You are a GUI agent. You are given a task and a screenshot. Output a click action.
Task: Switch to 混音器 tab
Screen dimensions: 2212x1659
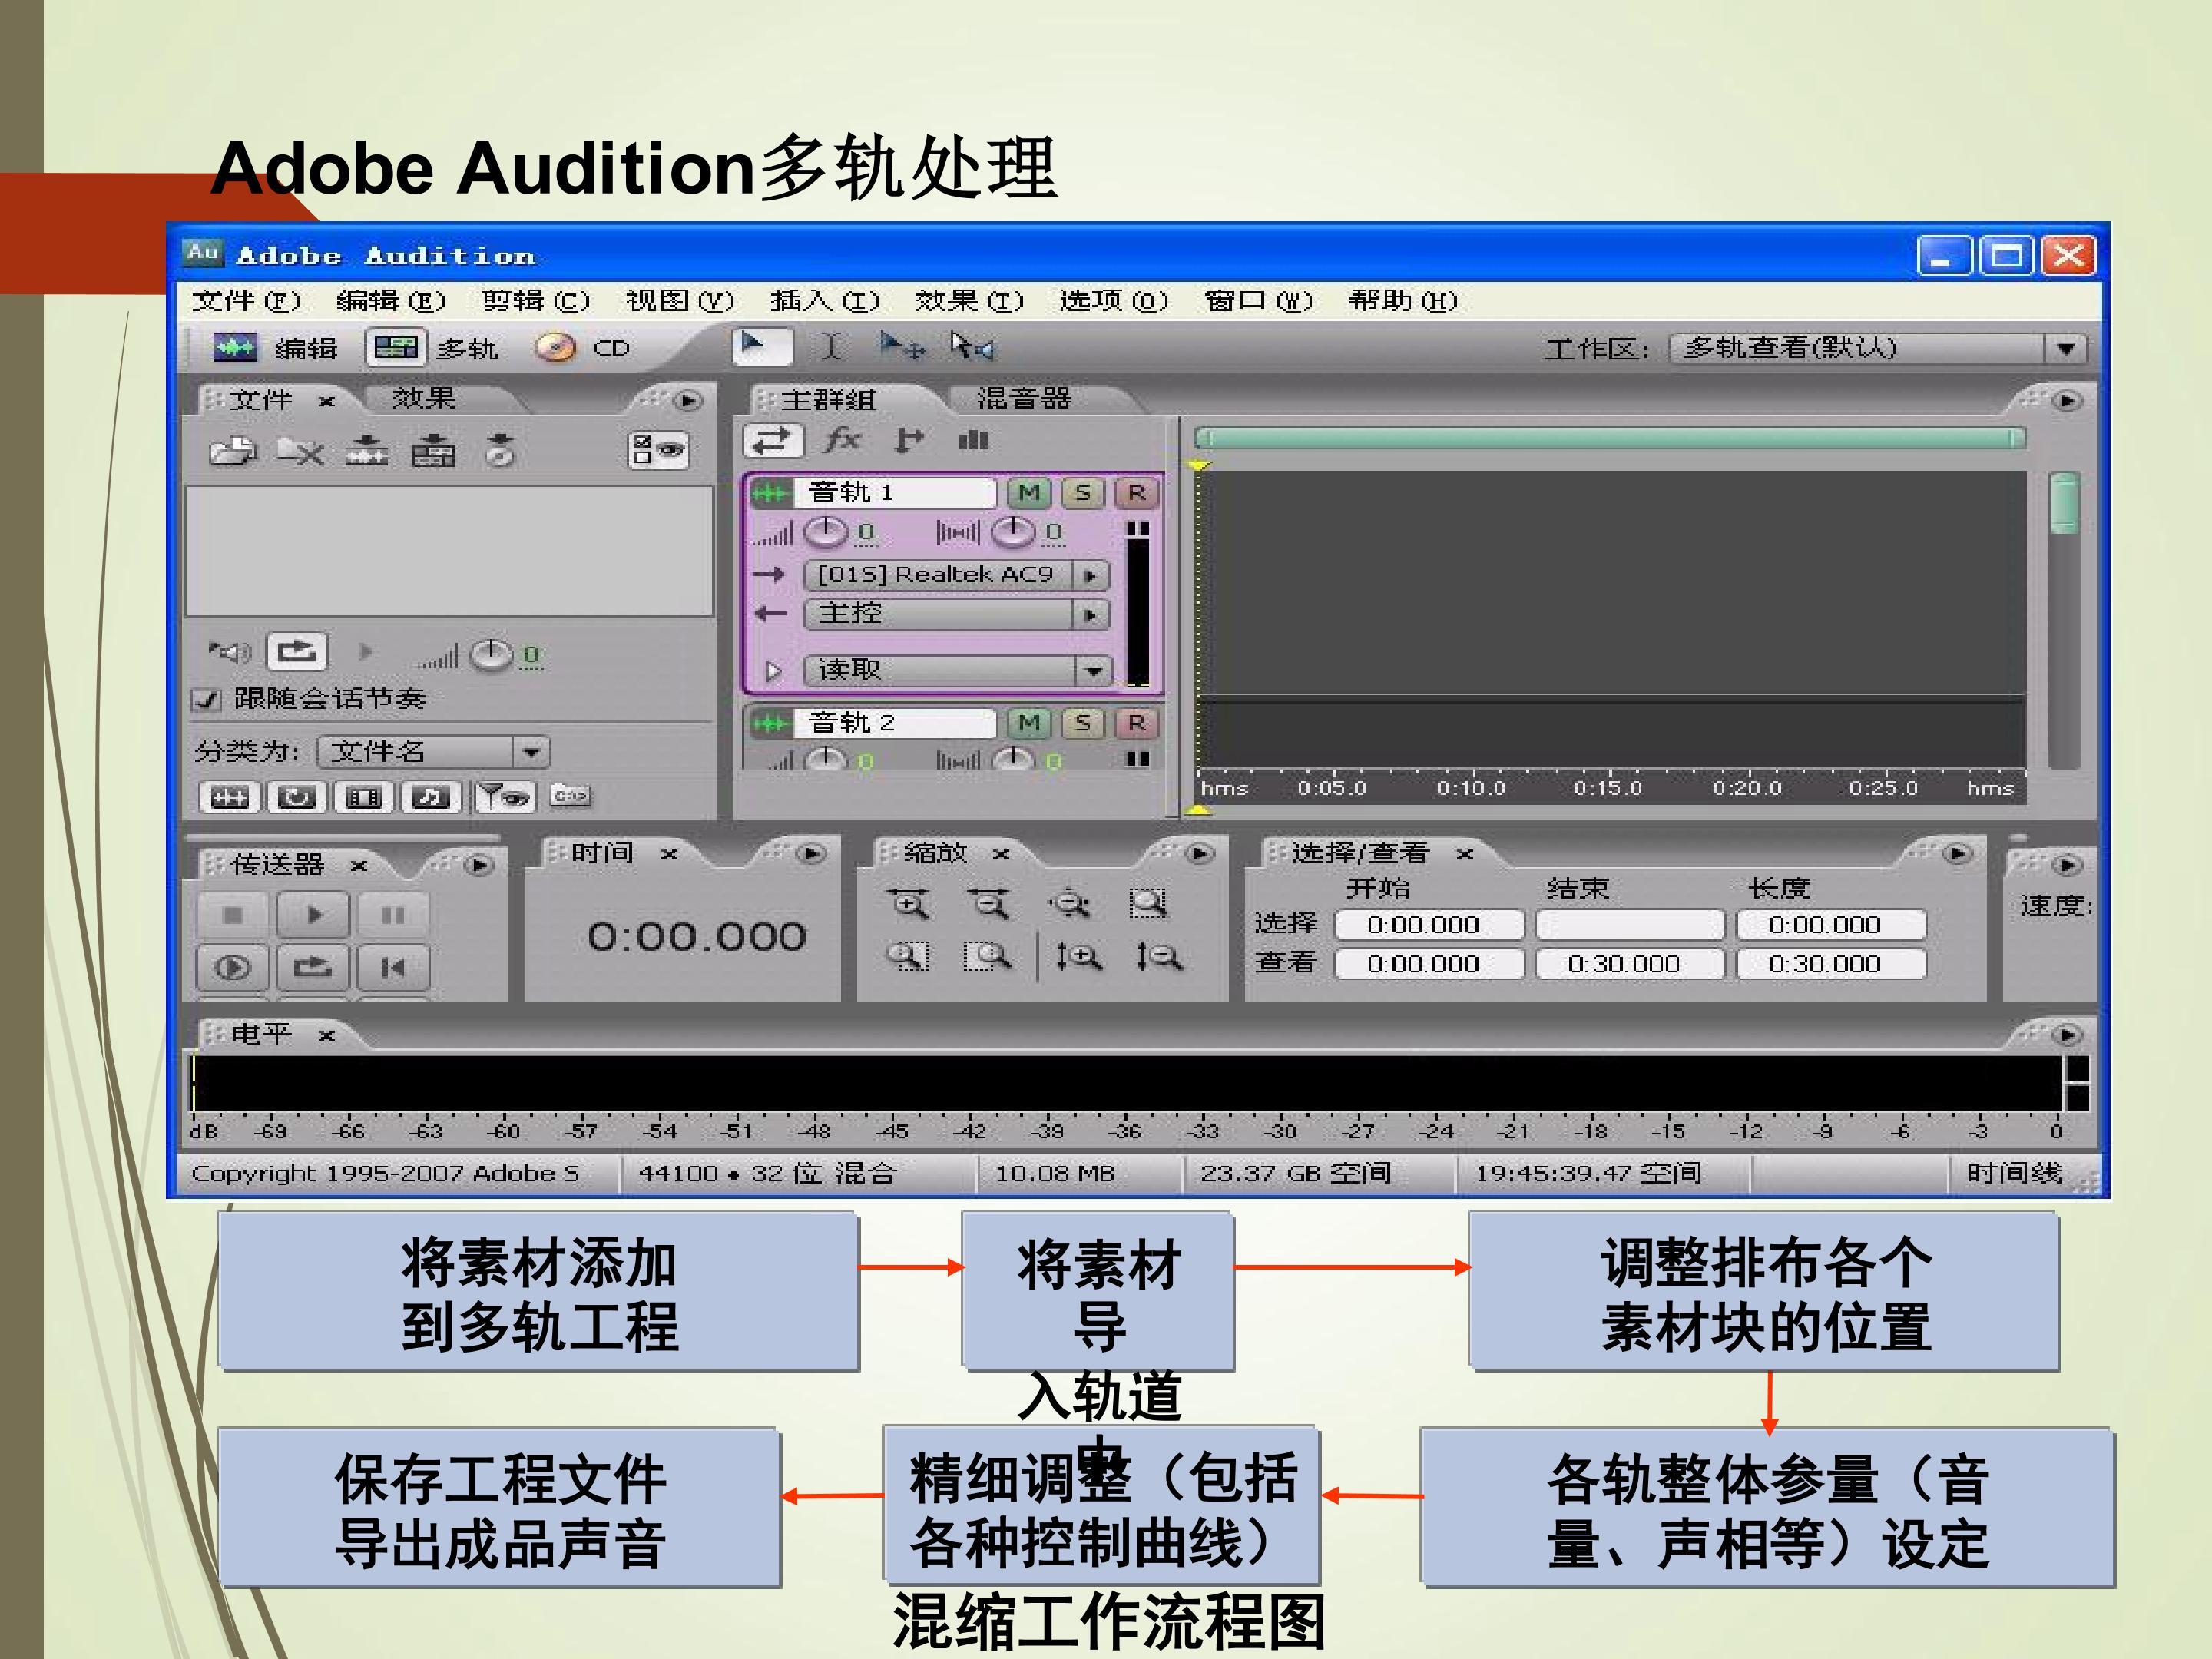pos(1024,398)
